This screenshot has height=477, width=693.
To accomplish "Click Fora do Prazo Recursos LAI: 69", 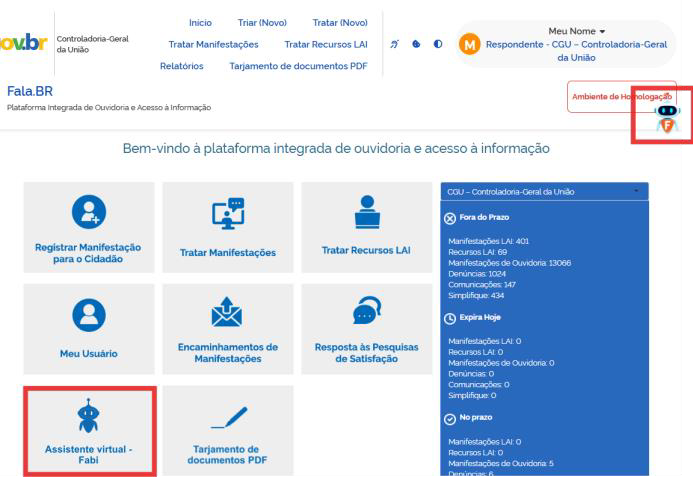I will (x=477, y=252).
